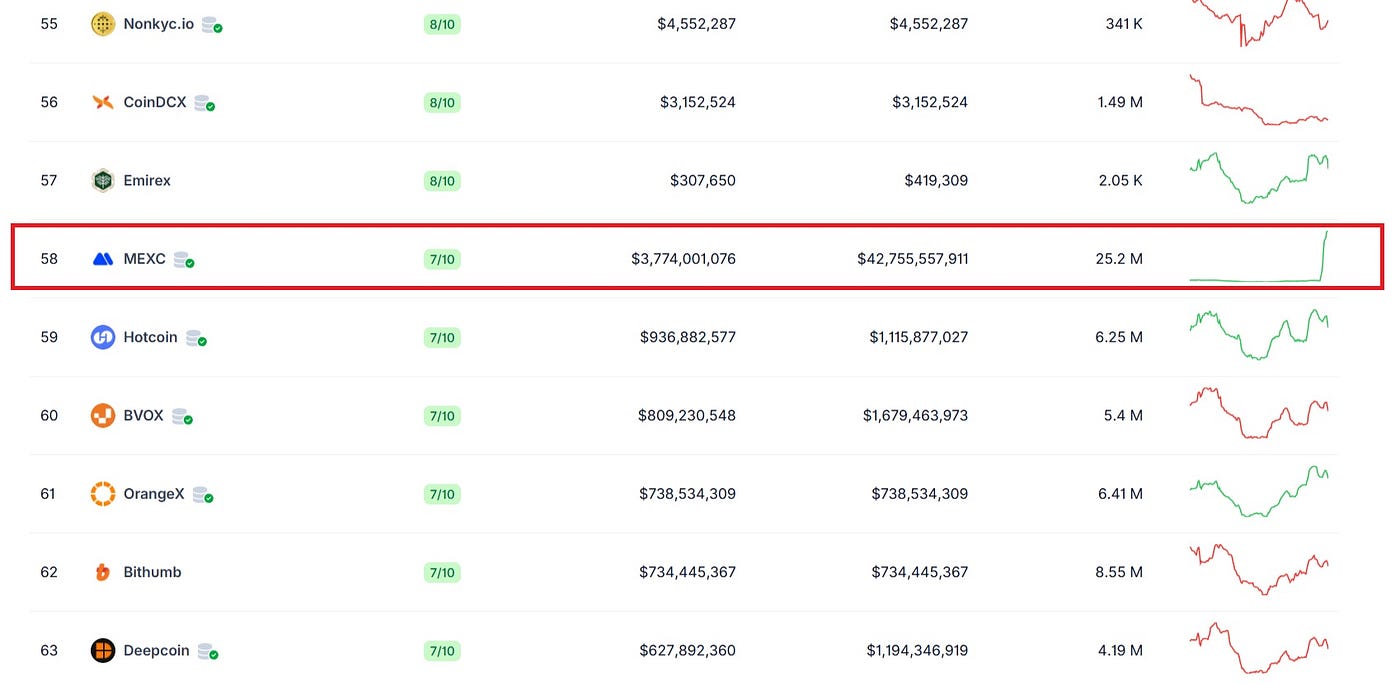The width and height of the screenshot is (1400, 684).
Task: Click the blue MEXC mountain logo
Action: [102, 258]
